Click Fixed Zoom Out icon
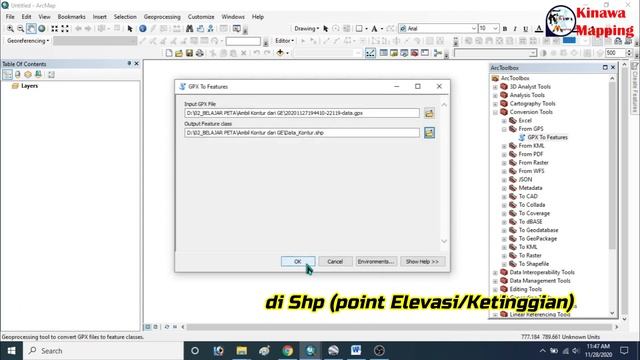Screen dimensions: 640x360 coord(65,29)
